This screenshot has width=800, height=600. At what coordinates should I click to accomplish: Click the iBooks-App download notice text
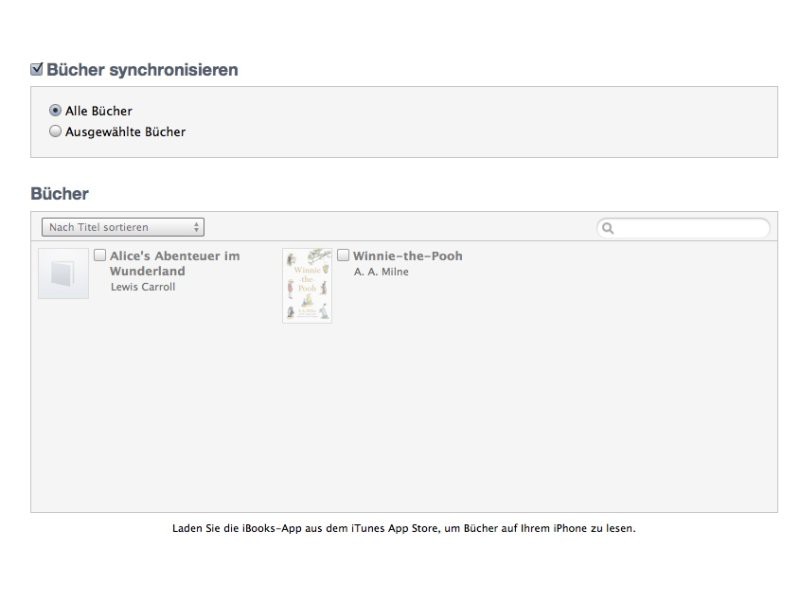point(403,529)
